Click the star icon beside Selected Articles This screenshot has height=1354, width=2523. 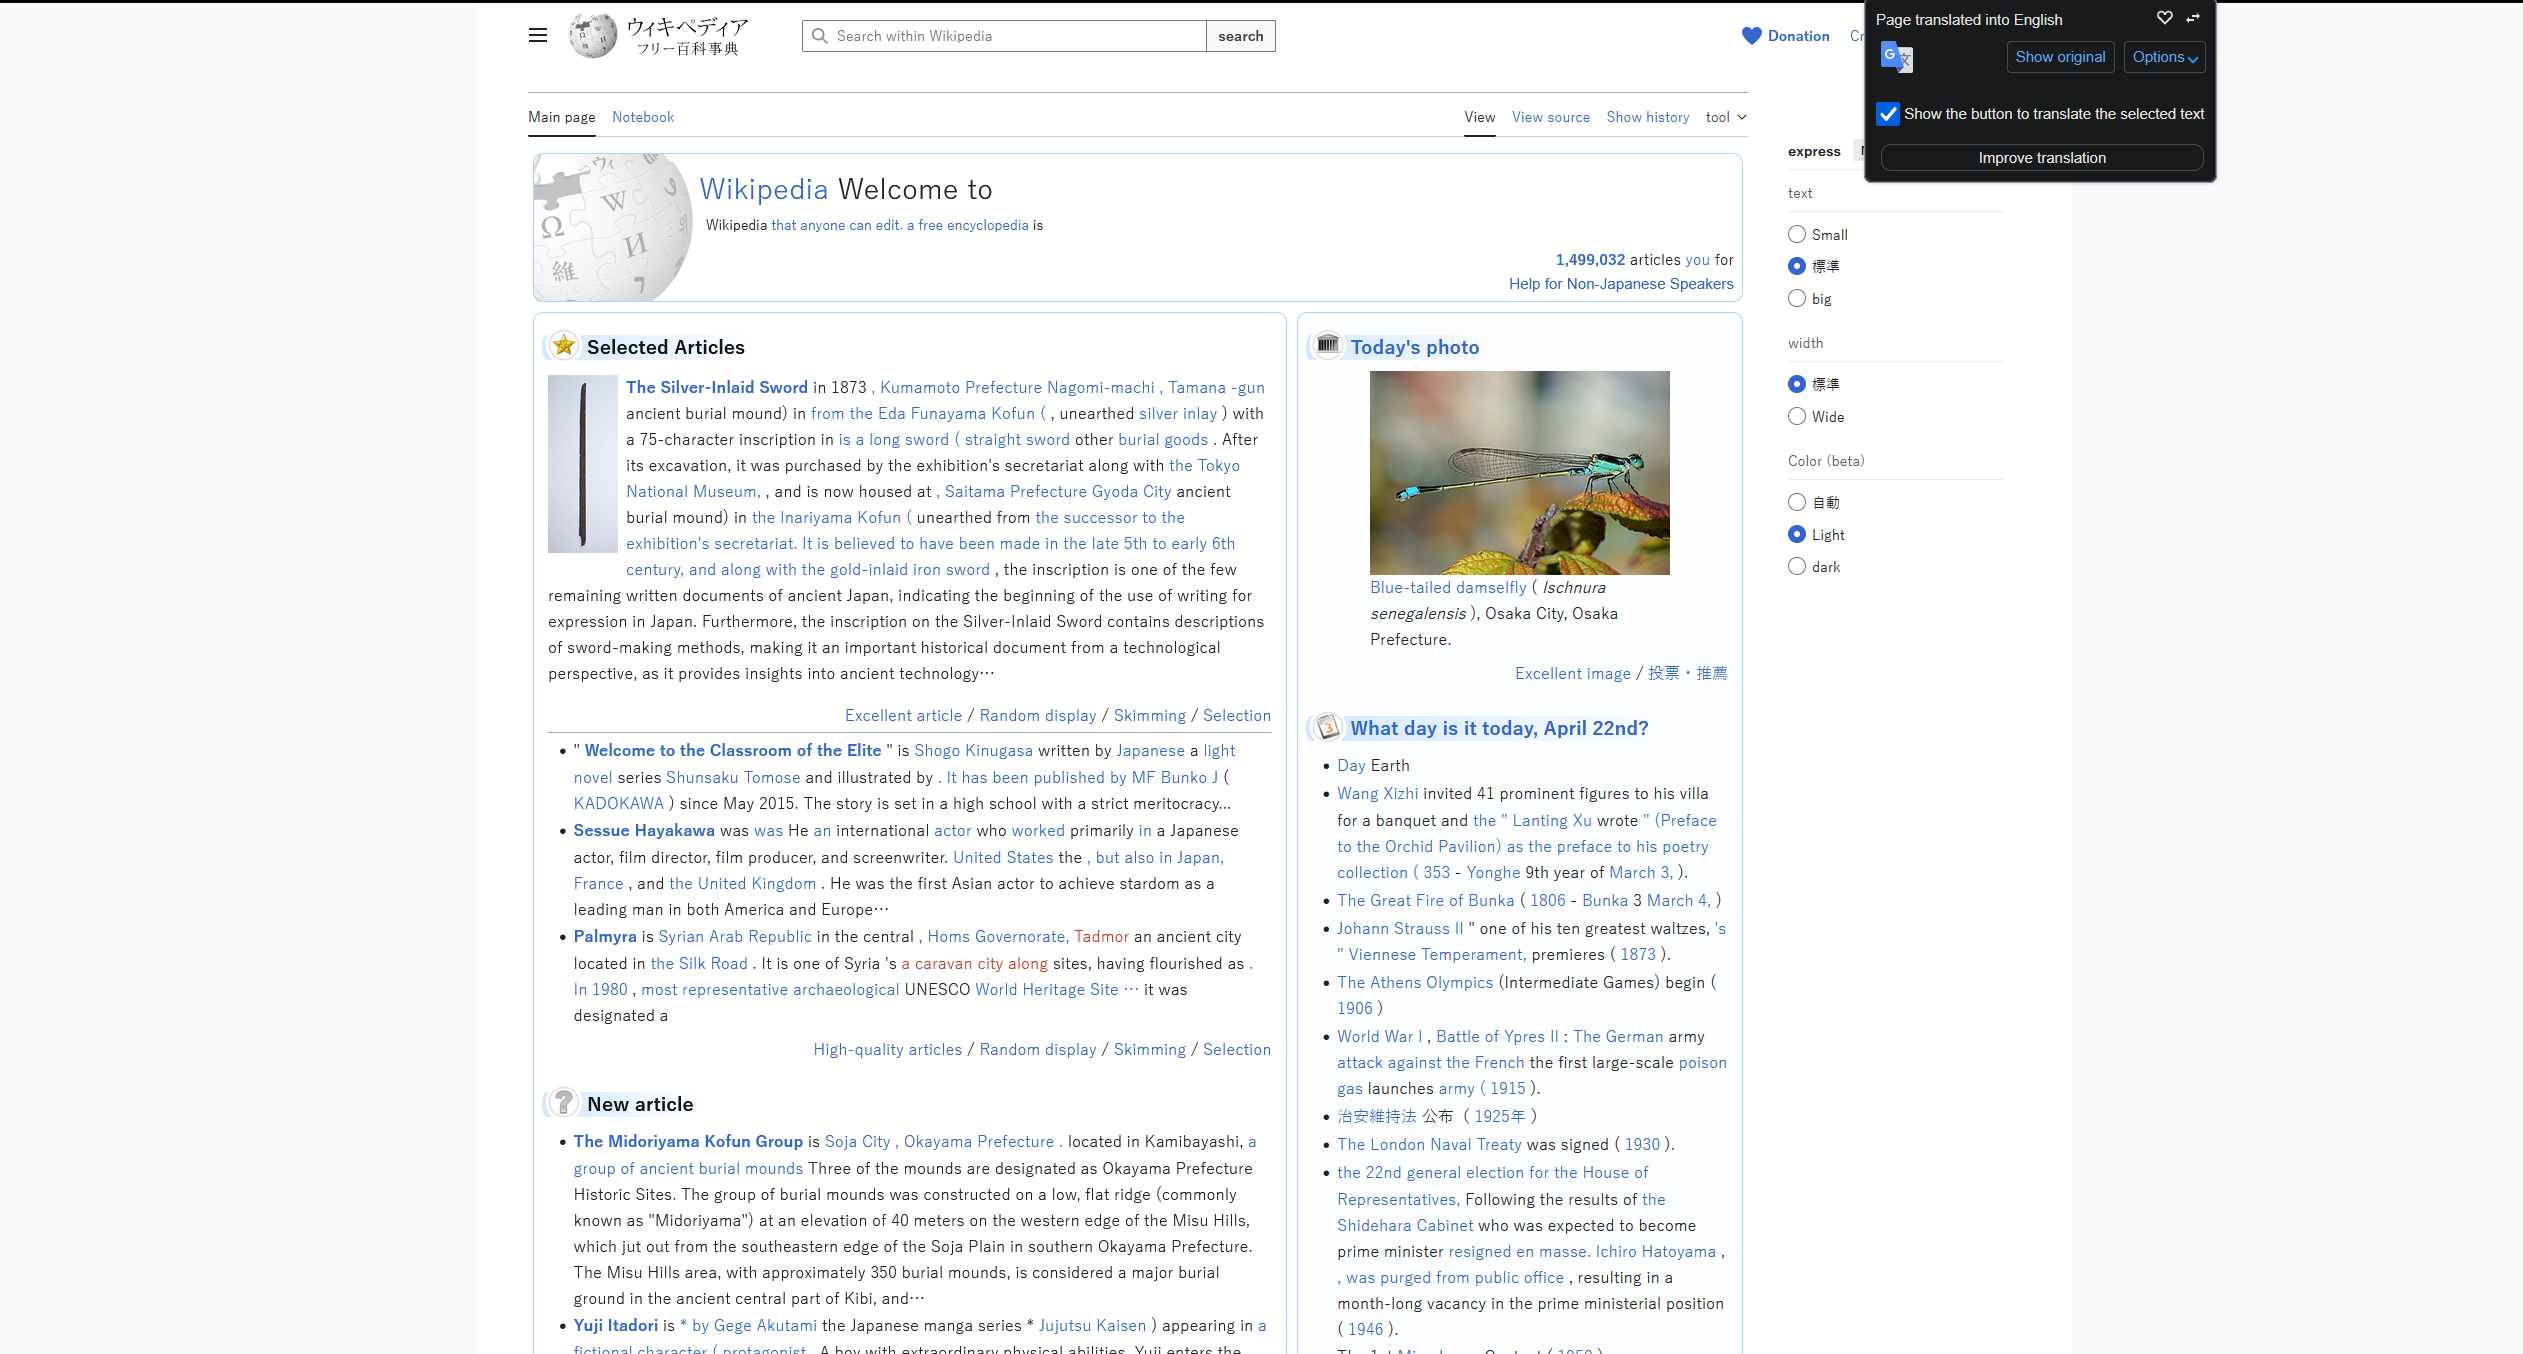[564, 346]
